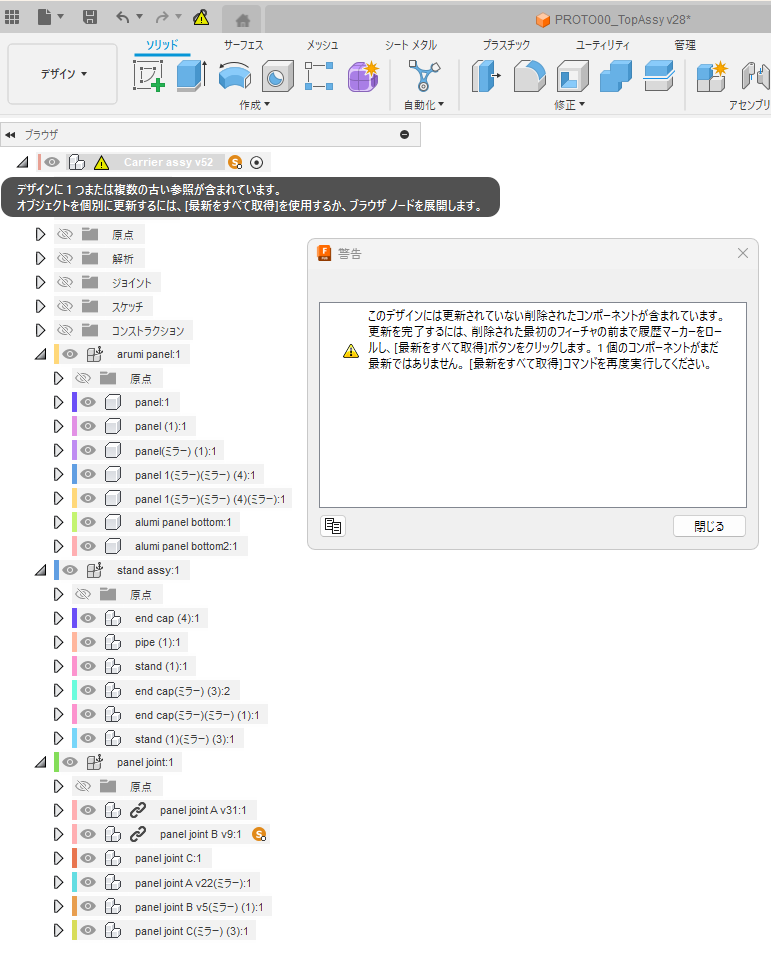This screenshot has height=978, width=771.
Task: Collapse the ブラウザ panel with double arrows
Action: tap(10, 135)
